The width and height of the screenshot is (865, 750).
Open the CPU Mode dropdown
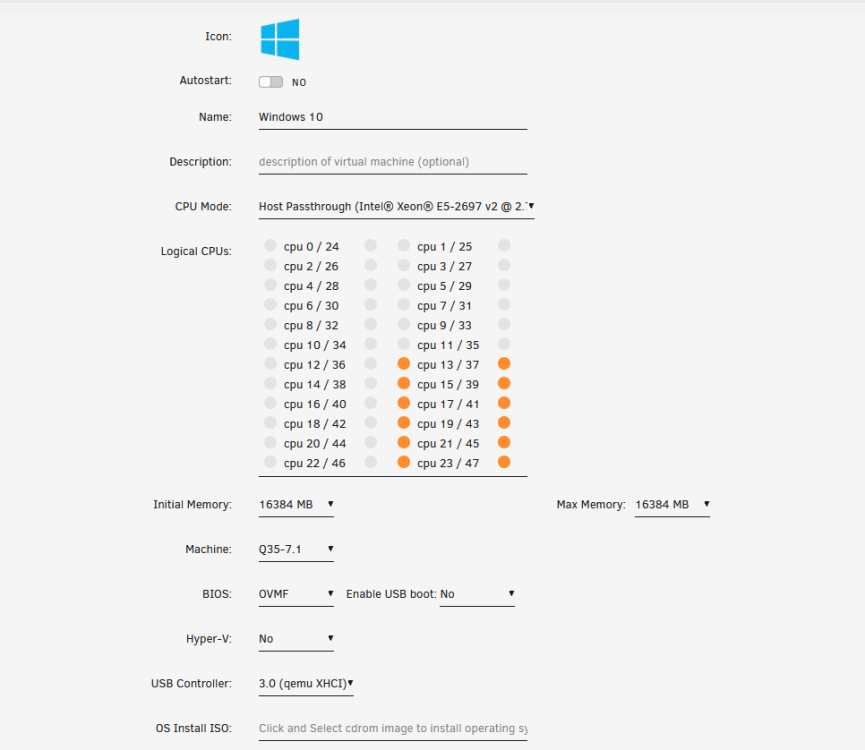click(x=396, y=207)
